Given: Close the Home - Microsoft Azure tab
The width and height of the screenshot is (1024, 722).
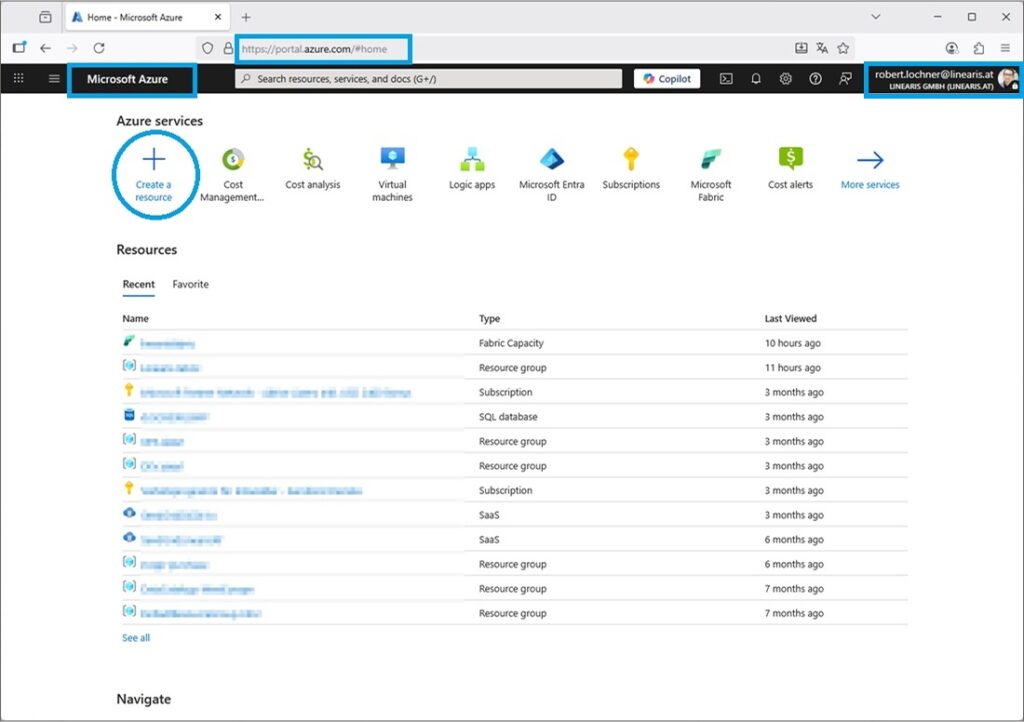Looking at the screenshot, I should [218, 17].
